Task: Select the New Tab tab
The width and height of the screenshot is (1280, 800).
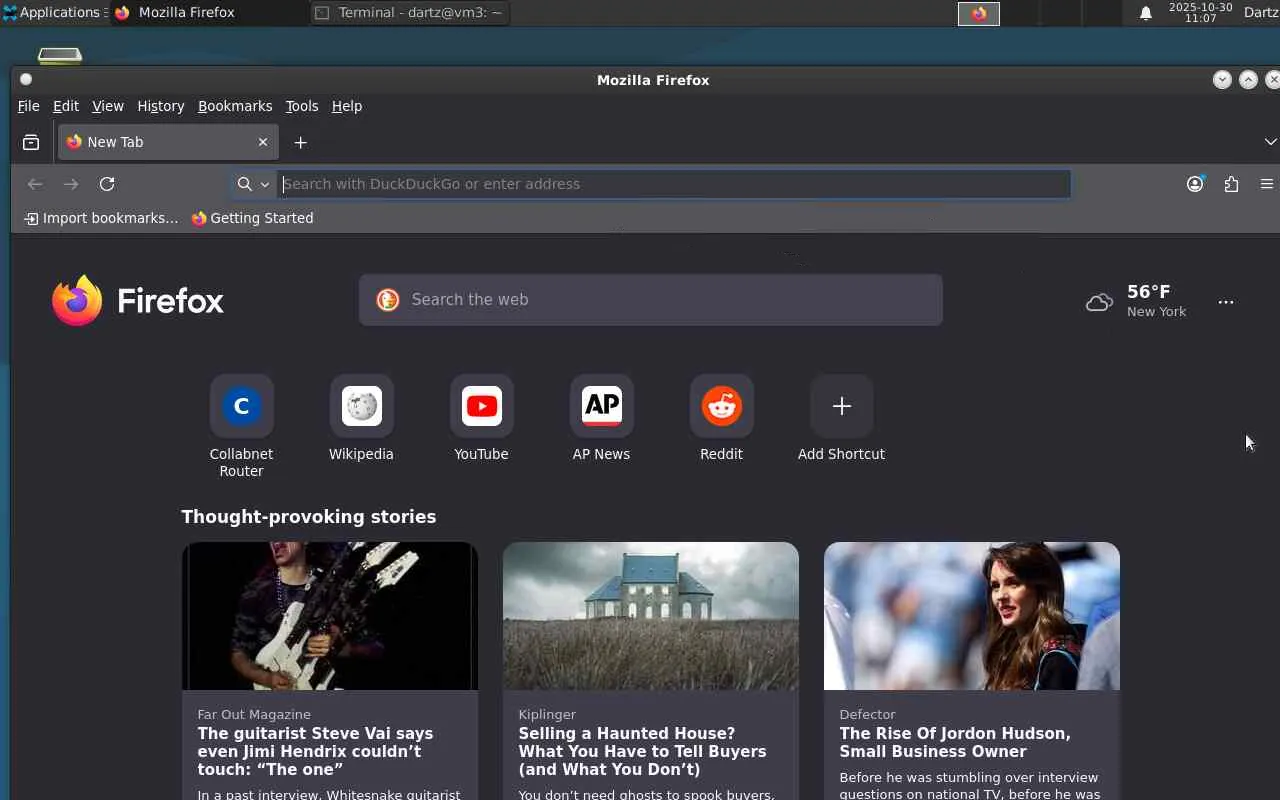Action: point(168,142)
